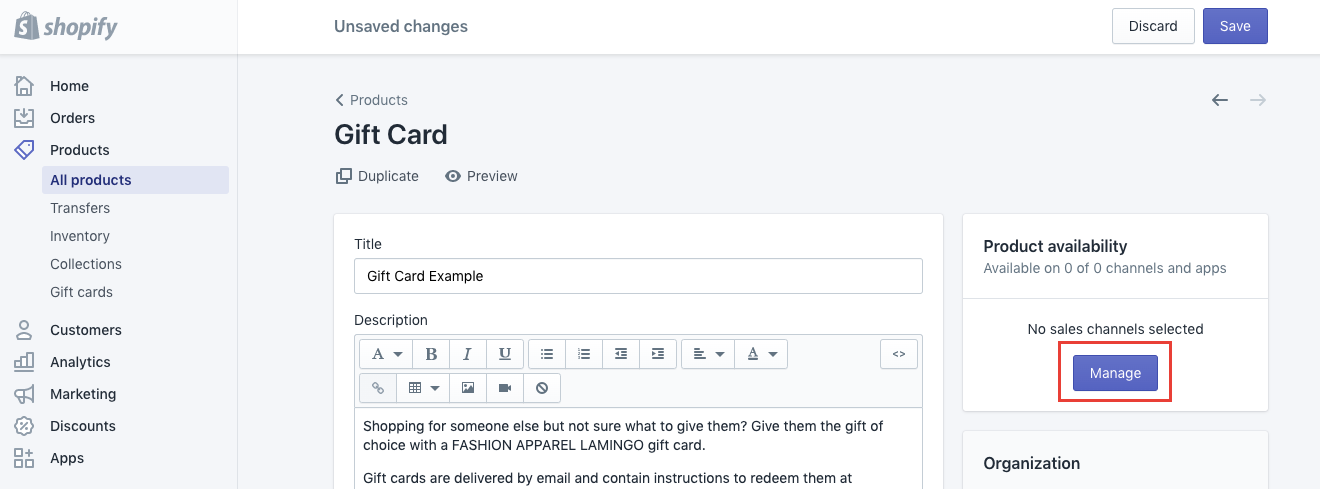Insert a bulleted list
The image size is (1320, 489).
[547, 354]
